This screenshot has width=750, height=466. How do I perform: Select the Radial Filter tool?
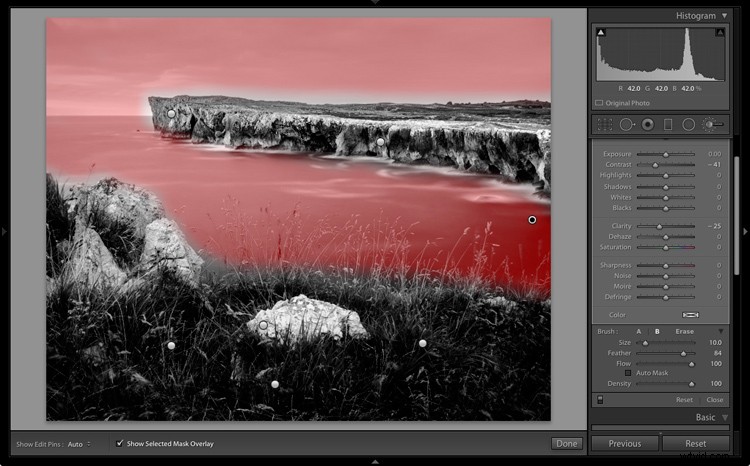click(688, 125)
